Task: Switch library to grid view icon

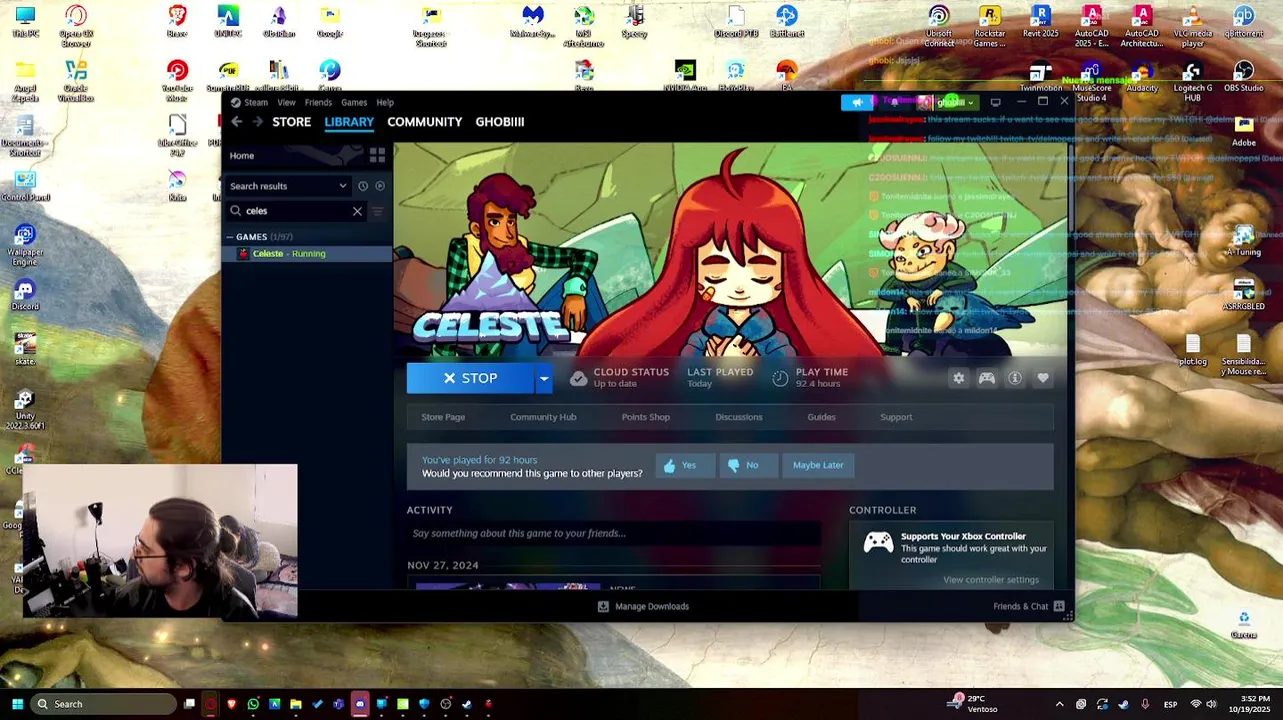Action: click(377, 156)
